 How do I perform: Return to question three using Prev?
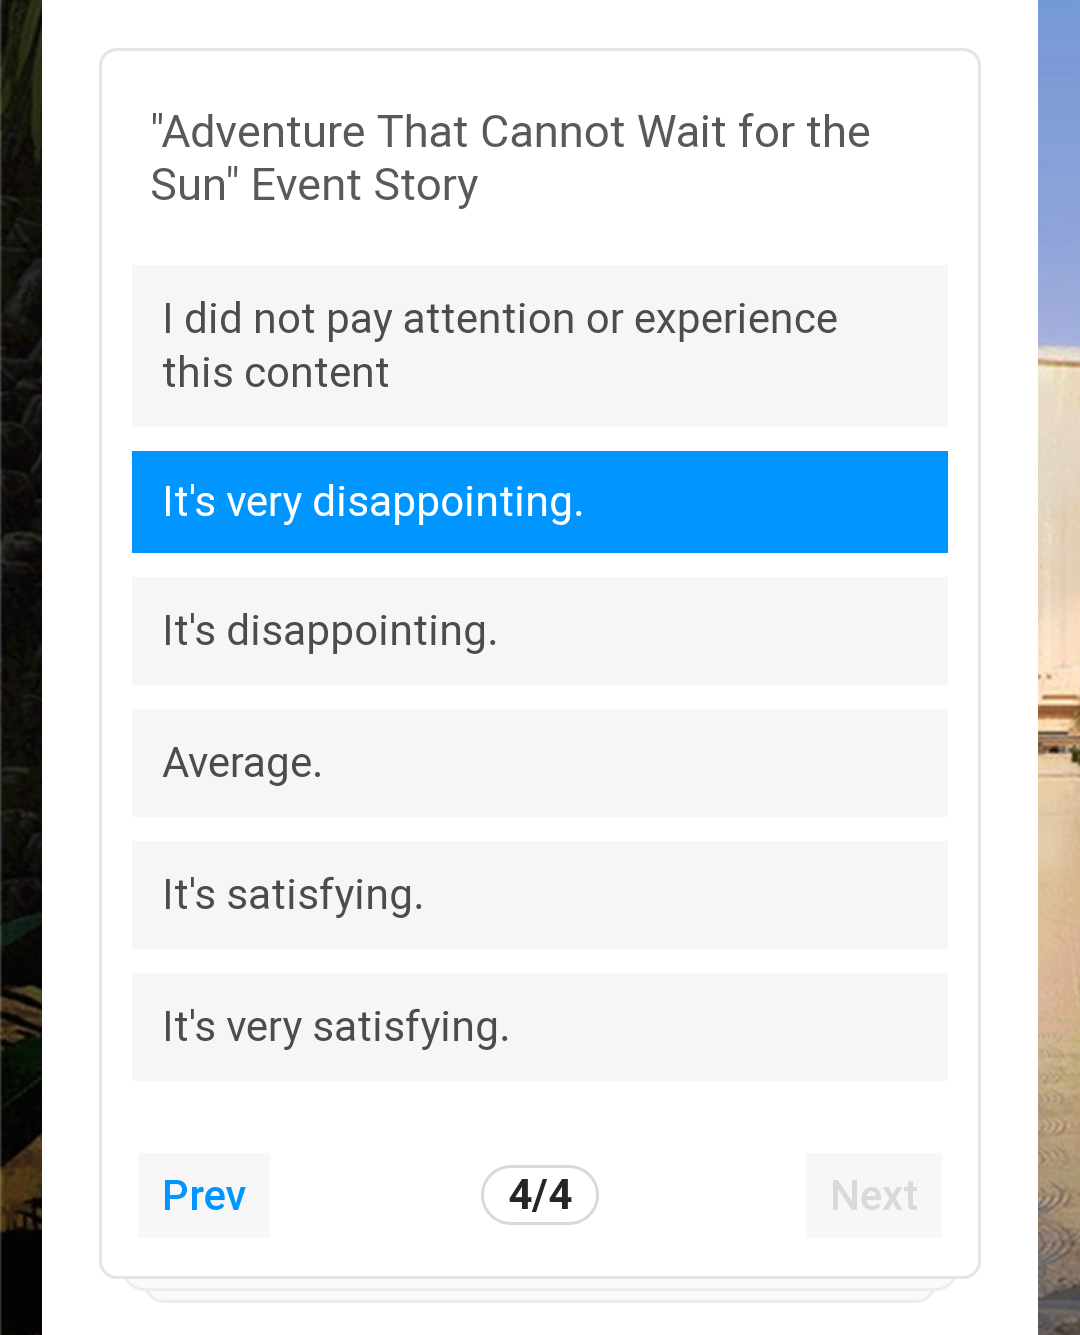click(x=204, y=1195)
